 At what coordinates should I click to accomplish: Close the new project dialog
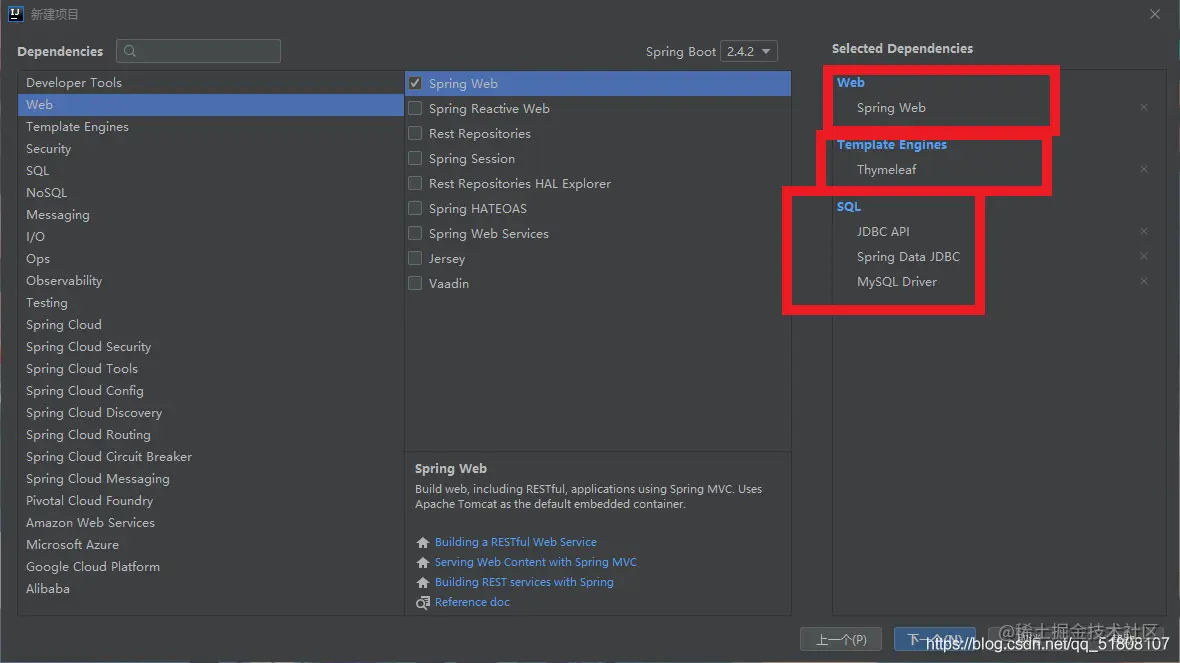click(1154, 14)
